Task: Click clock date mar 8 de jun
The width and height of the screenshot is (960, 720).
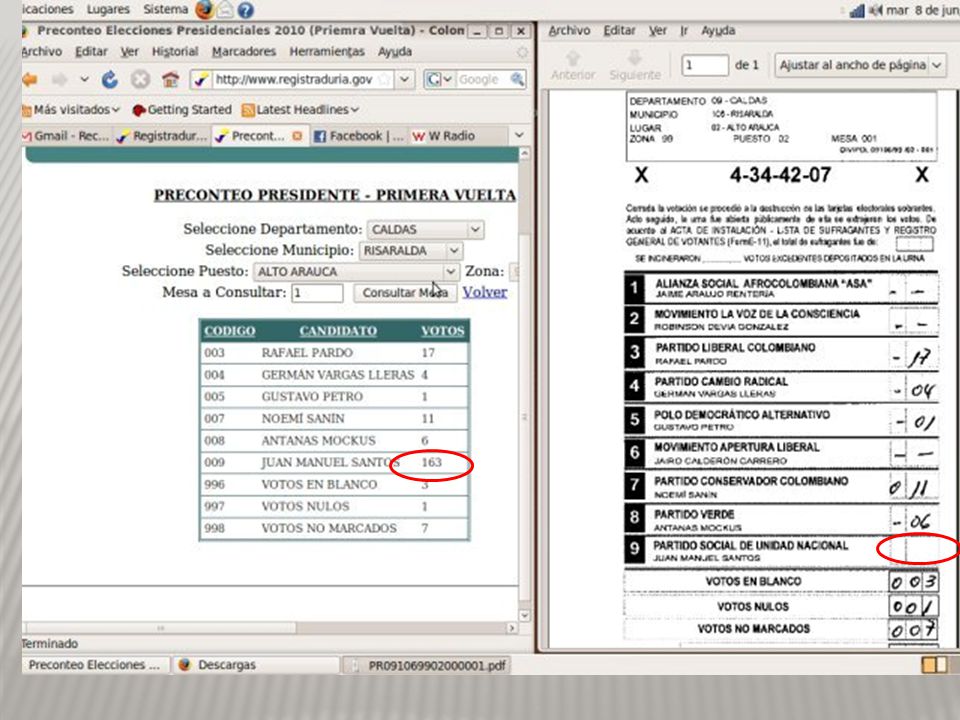Action: (x=923, y=10)
